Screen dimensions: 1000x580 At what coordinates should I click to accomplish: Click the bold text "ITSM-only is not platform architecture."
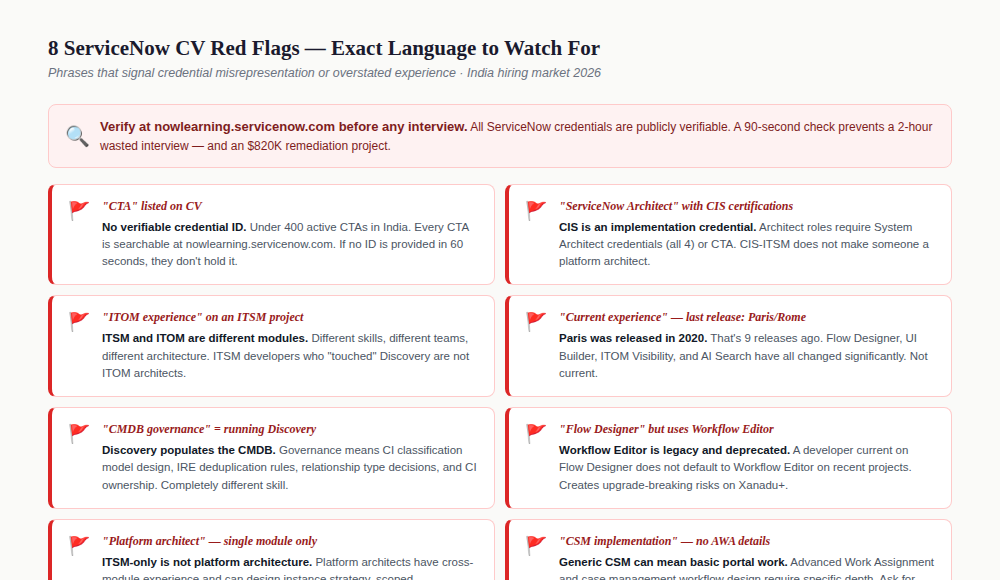207,563
